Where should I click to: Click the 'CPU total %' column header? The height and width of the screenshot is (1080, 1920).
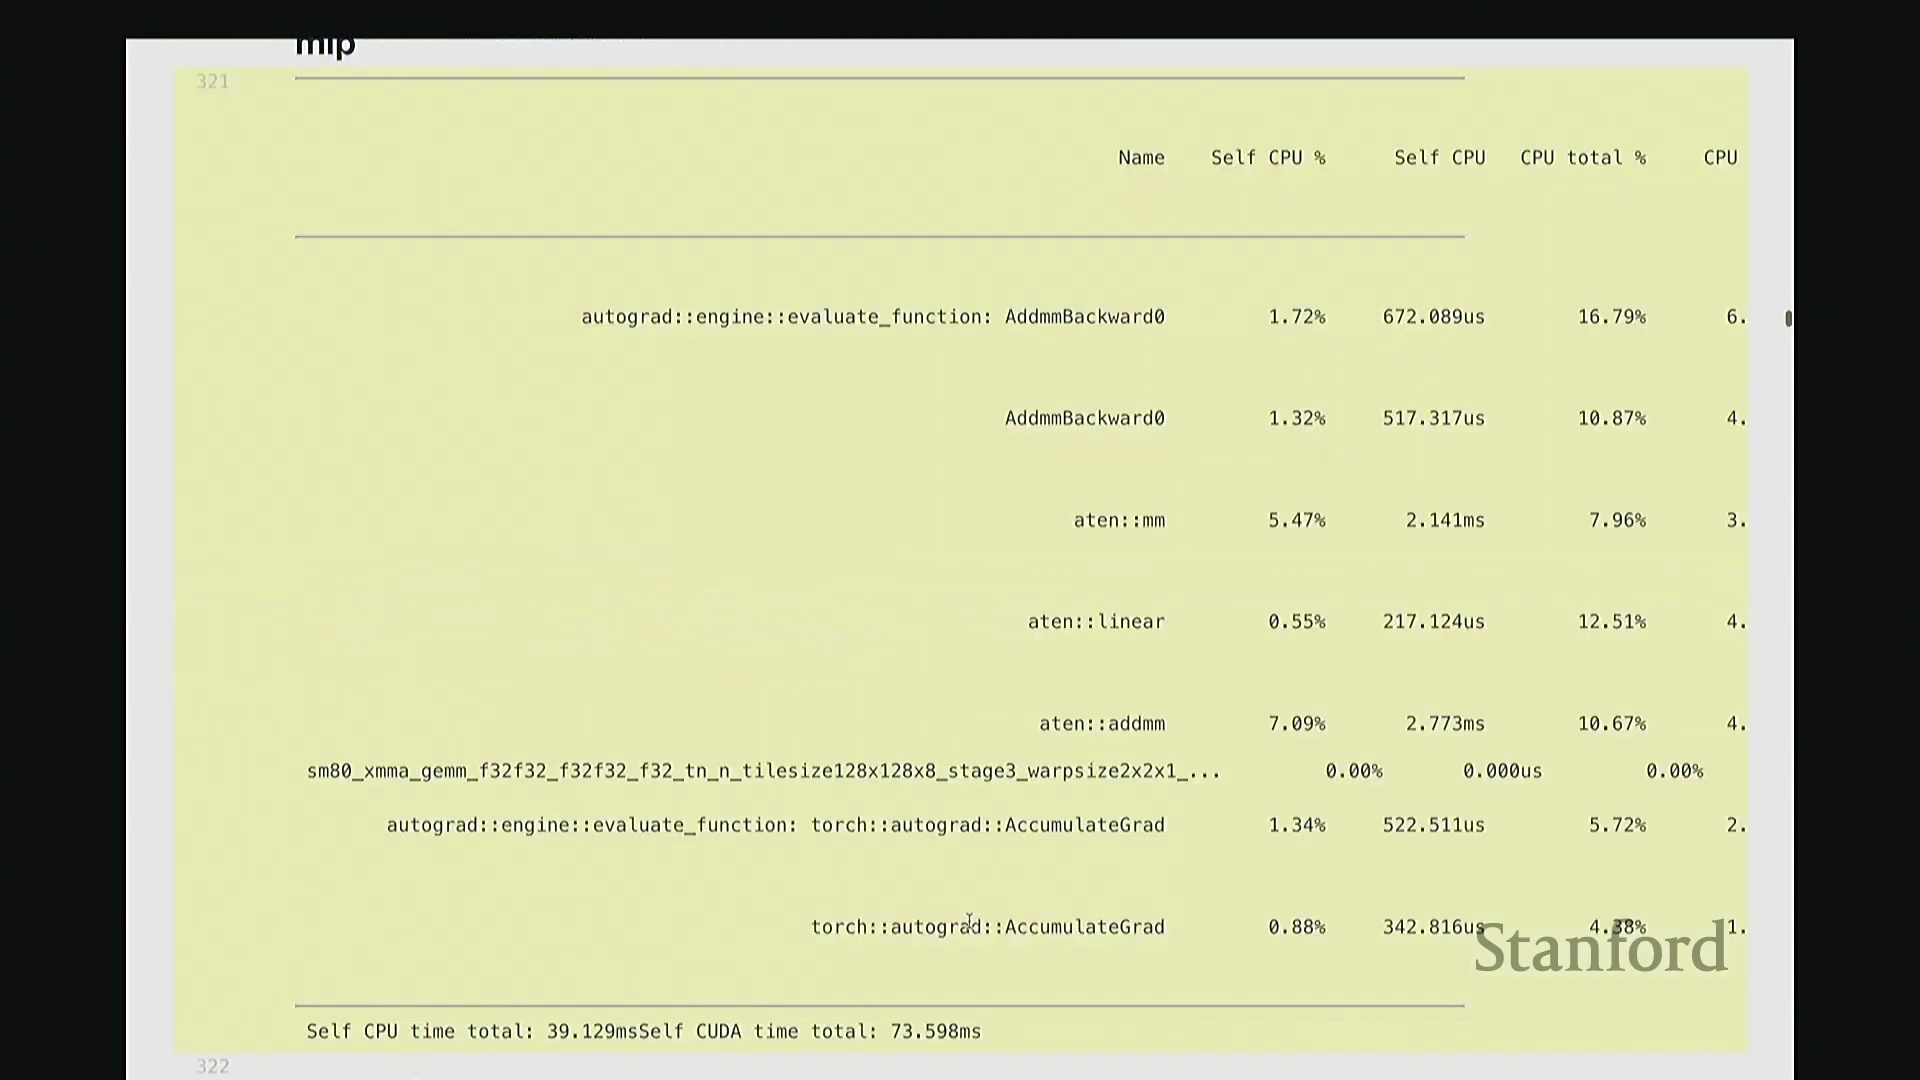coord(1582,158)
